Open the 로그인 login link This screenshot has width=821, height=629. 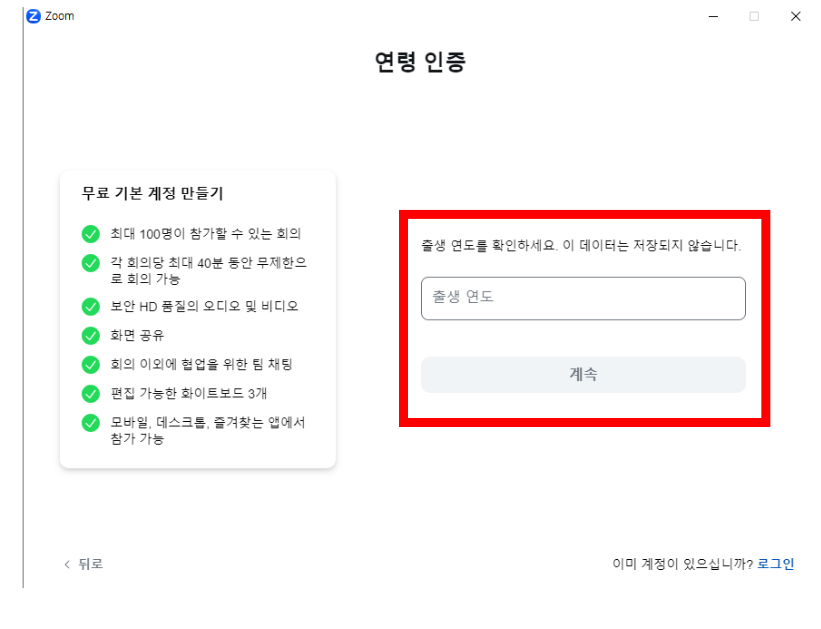tap(776, 564)
